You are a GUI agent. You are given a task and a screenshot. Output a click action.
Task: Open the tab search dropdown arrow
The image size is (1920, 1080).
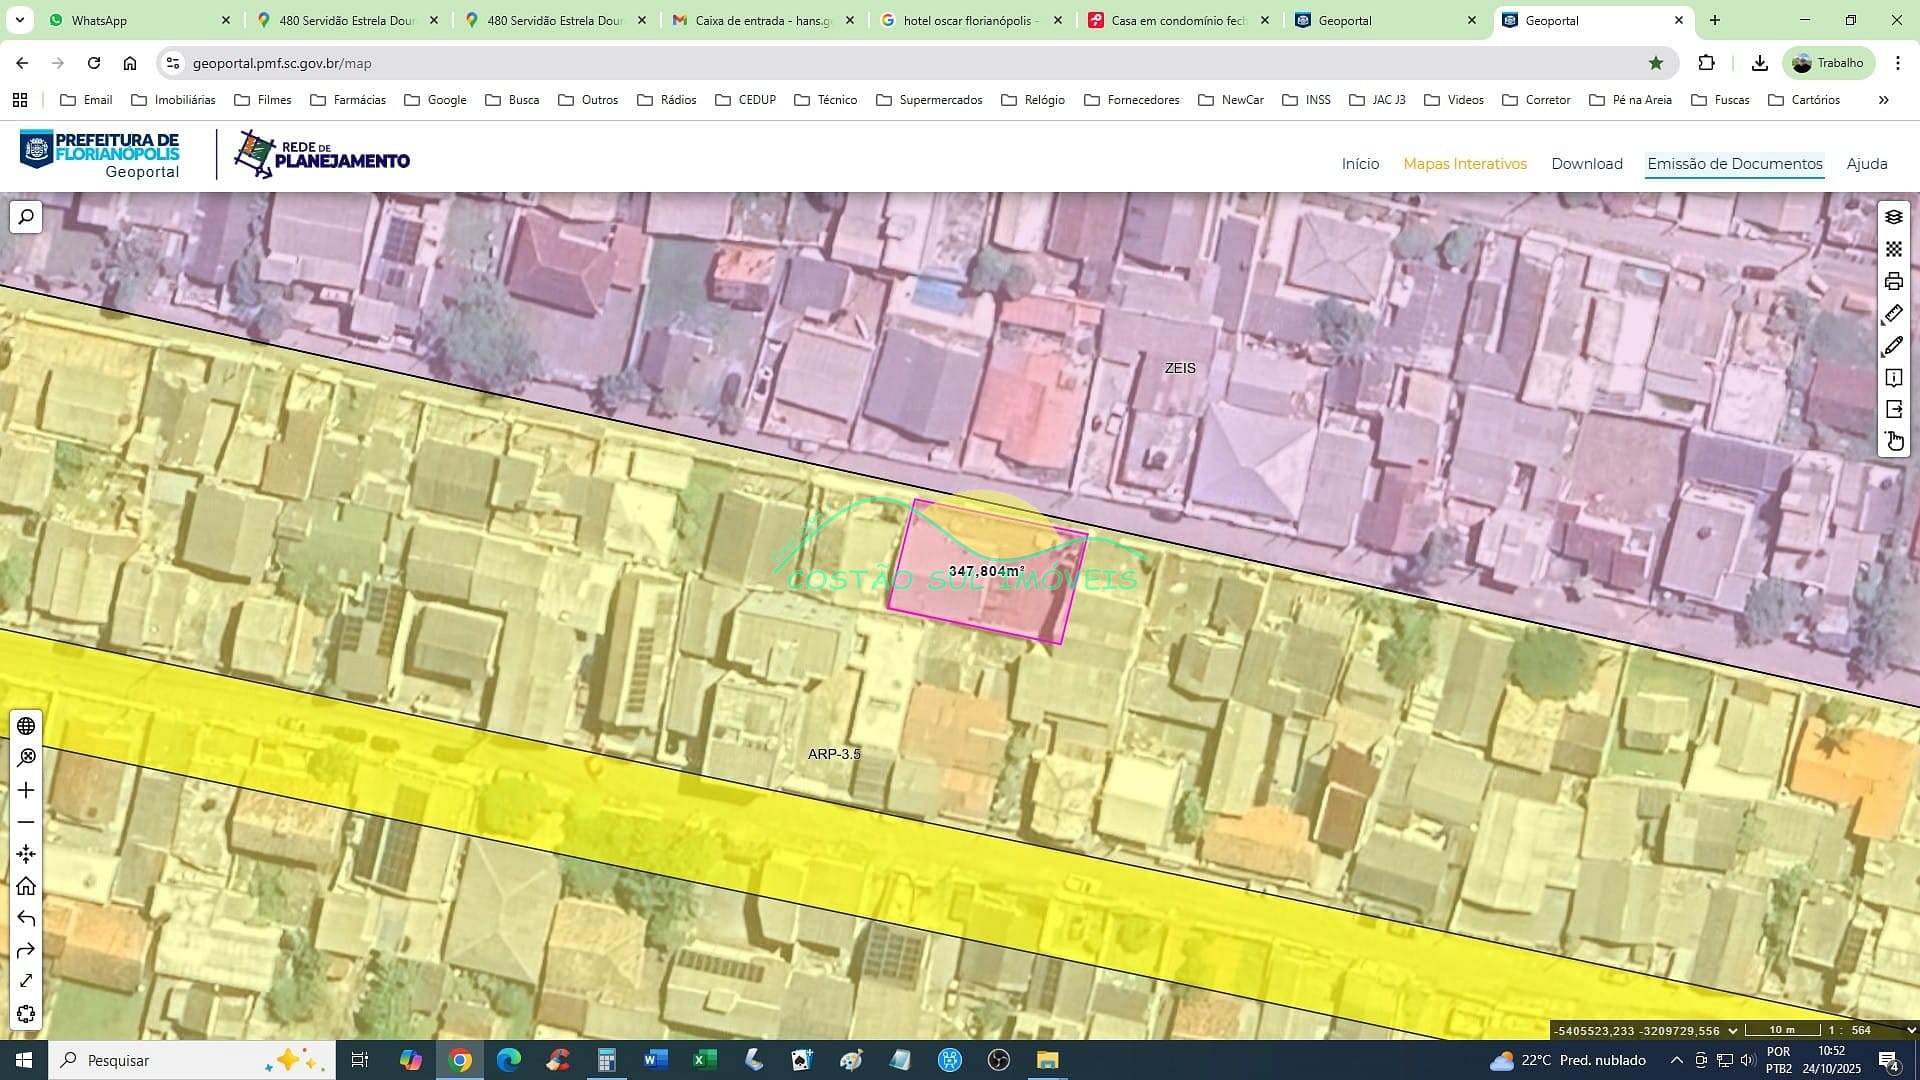point(19,20)
